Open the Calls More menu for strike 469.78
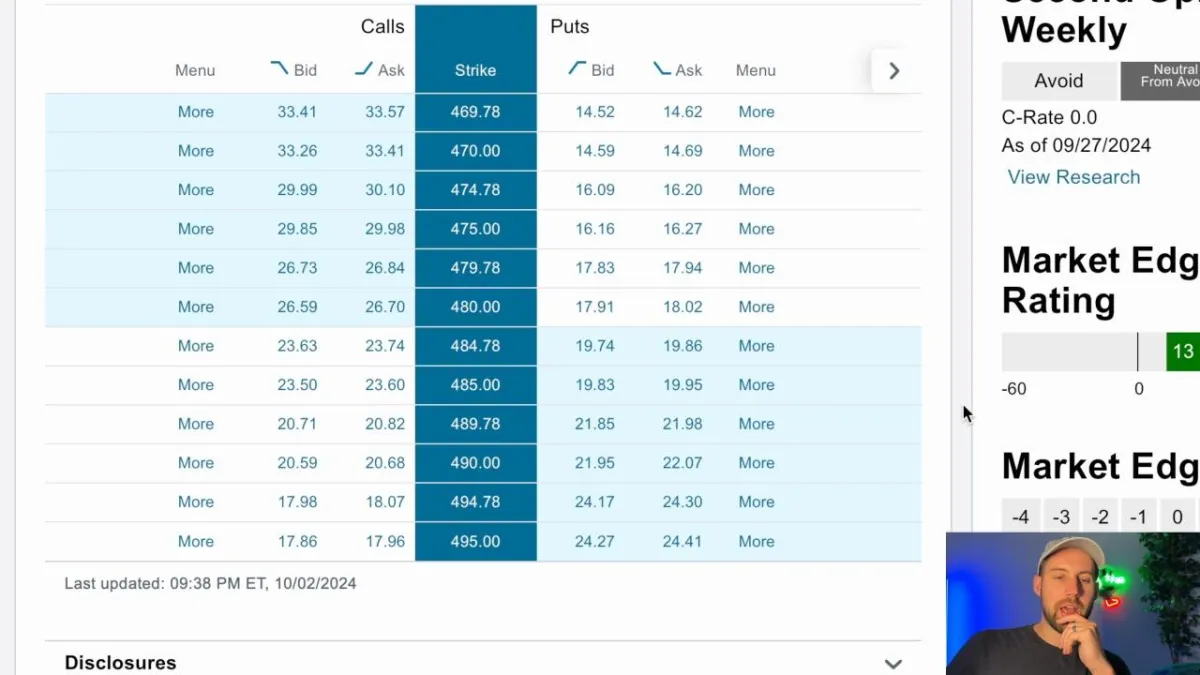The height and width of the screenshot is (675, 1200). pyautogui.click(x=196, y=112)
